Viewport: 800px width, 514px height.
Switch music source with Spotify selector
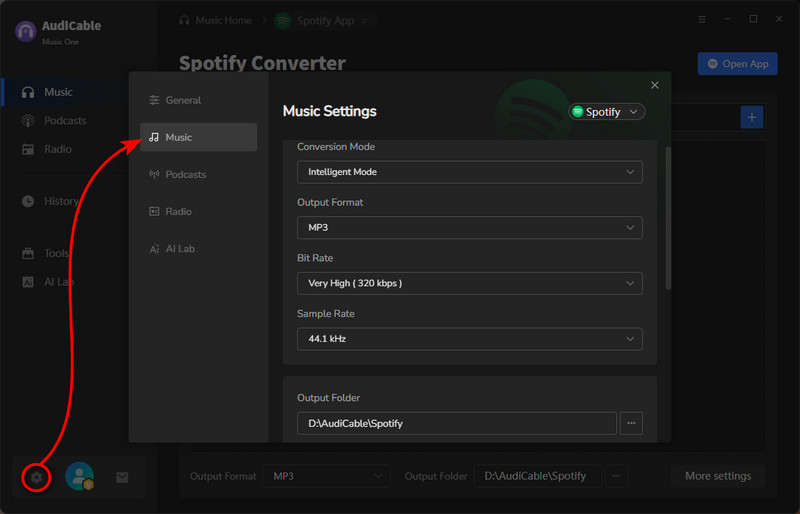[x=607, y=112]
